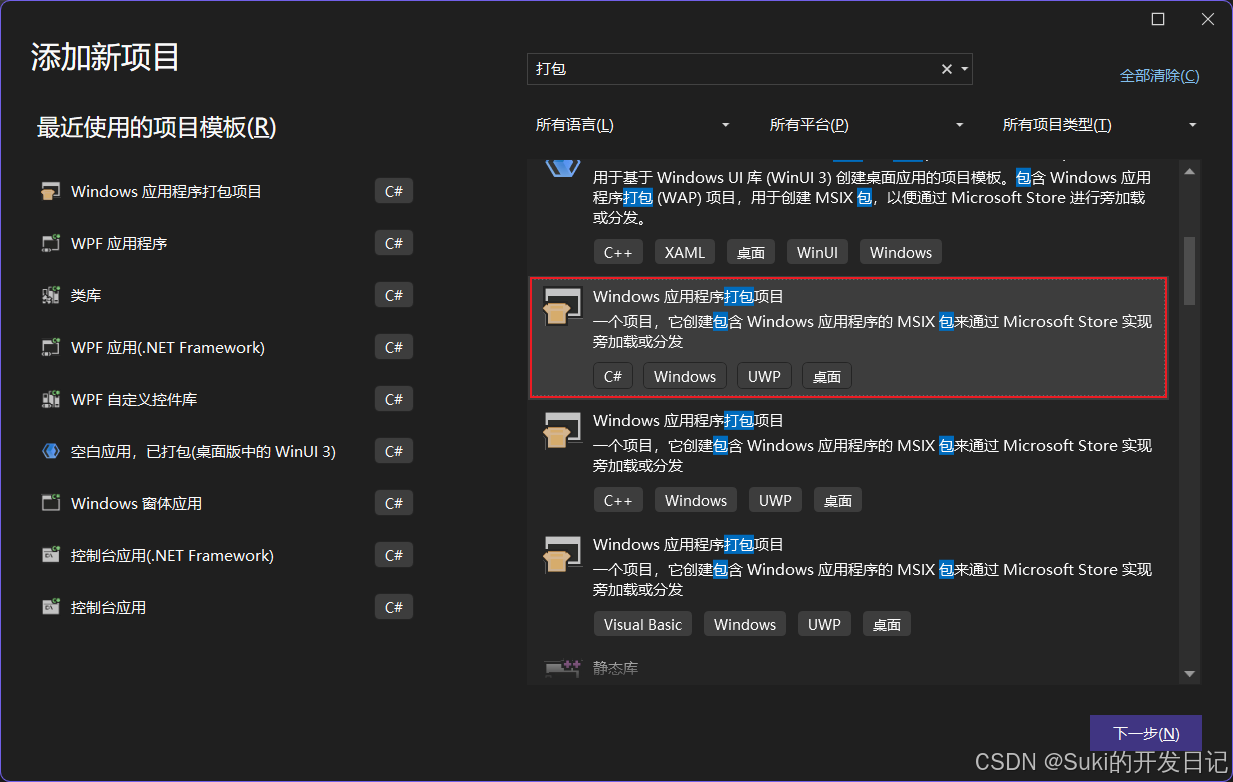Close the 添加新项目 dialog

tap(1208, 19)
